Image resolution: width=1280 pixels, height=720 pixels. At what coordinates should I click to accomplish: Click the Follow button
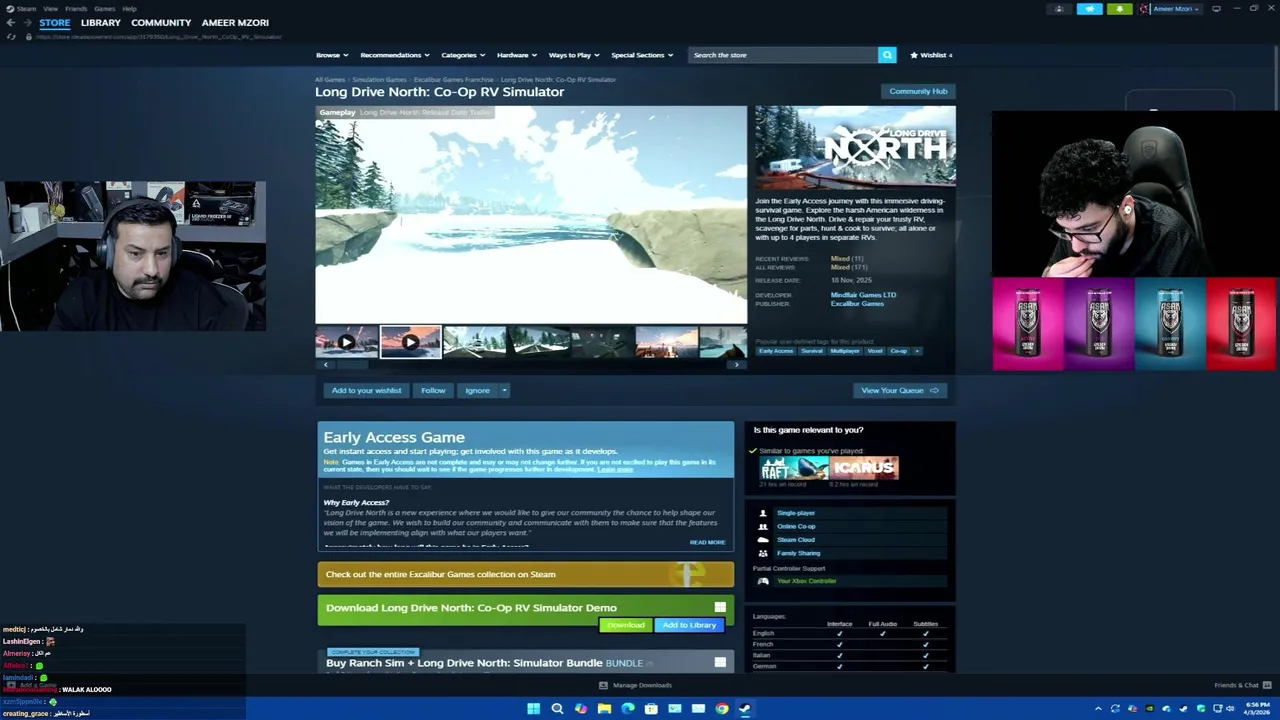(x=433, y=391)
